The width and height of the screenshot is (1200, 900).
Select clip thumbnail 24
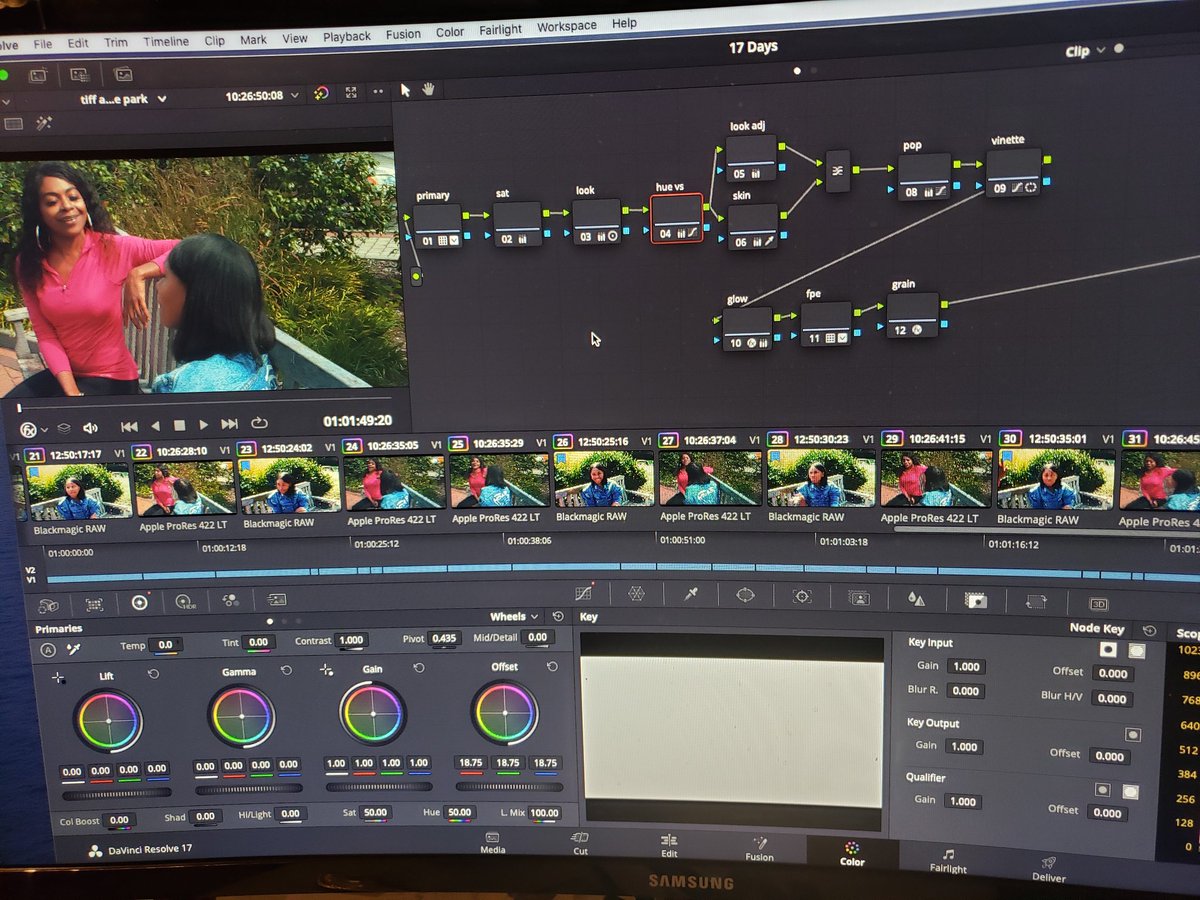[394, 483]
